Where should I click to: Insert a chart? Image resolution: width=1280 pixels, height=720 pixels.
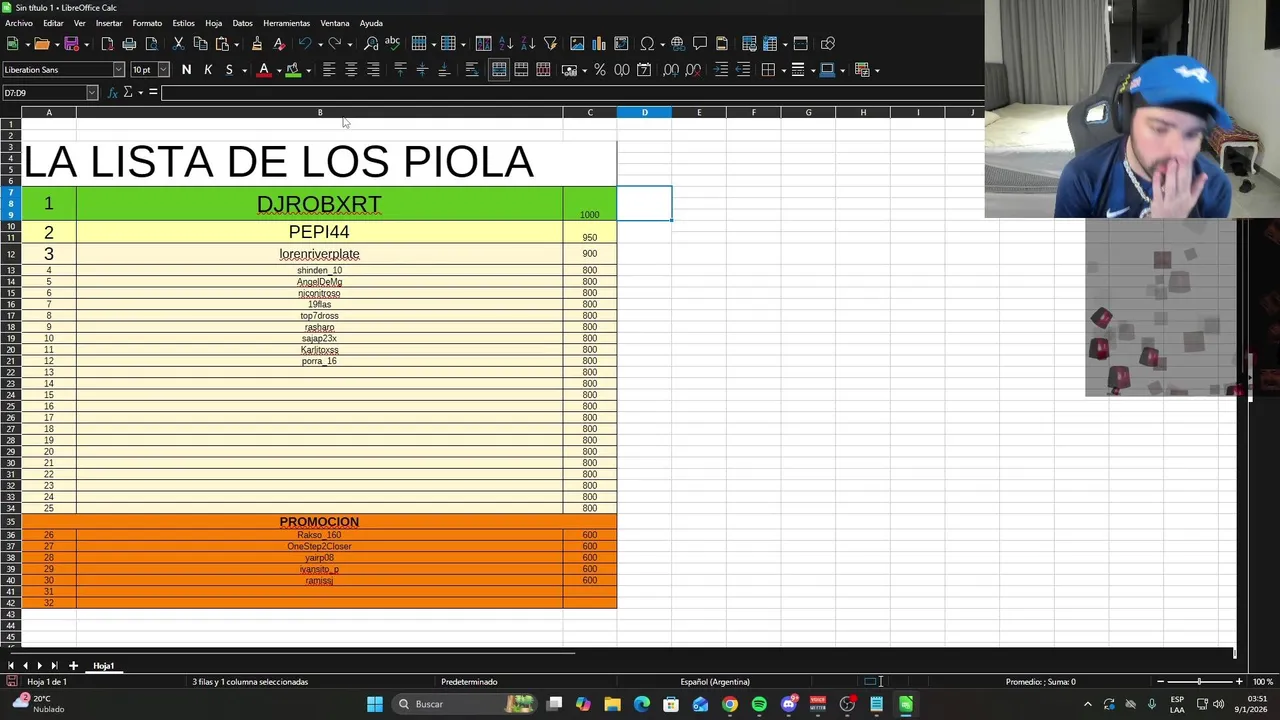coord(599,44)
